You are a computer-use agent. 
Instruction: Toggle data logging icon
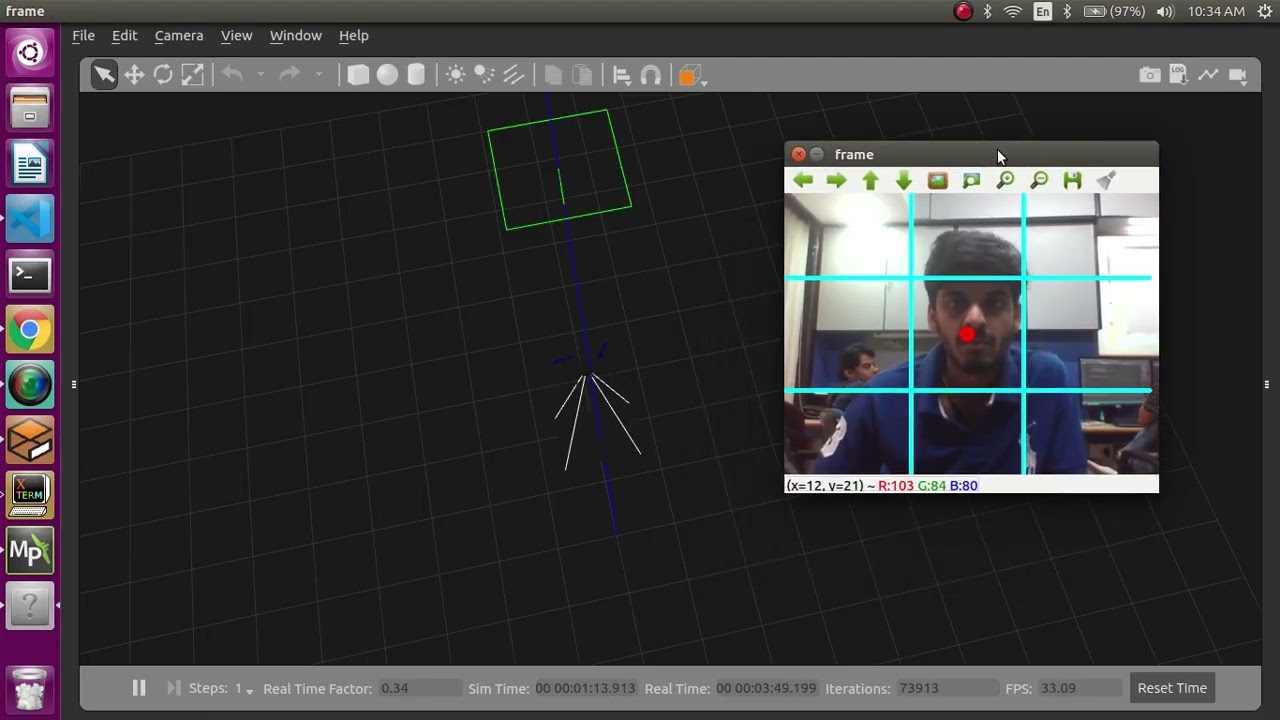[1180, 75]
